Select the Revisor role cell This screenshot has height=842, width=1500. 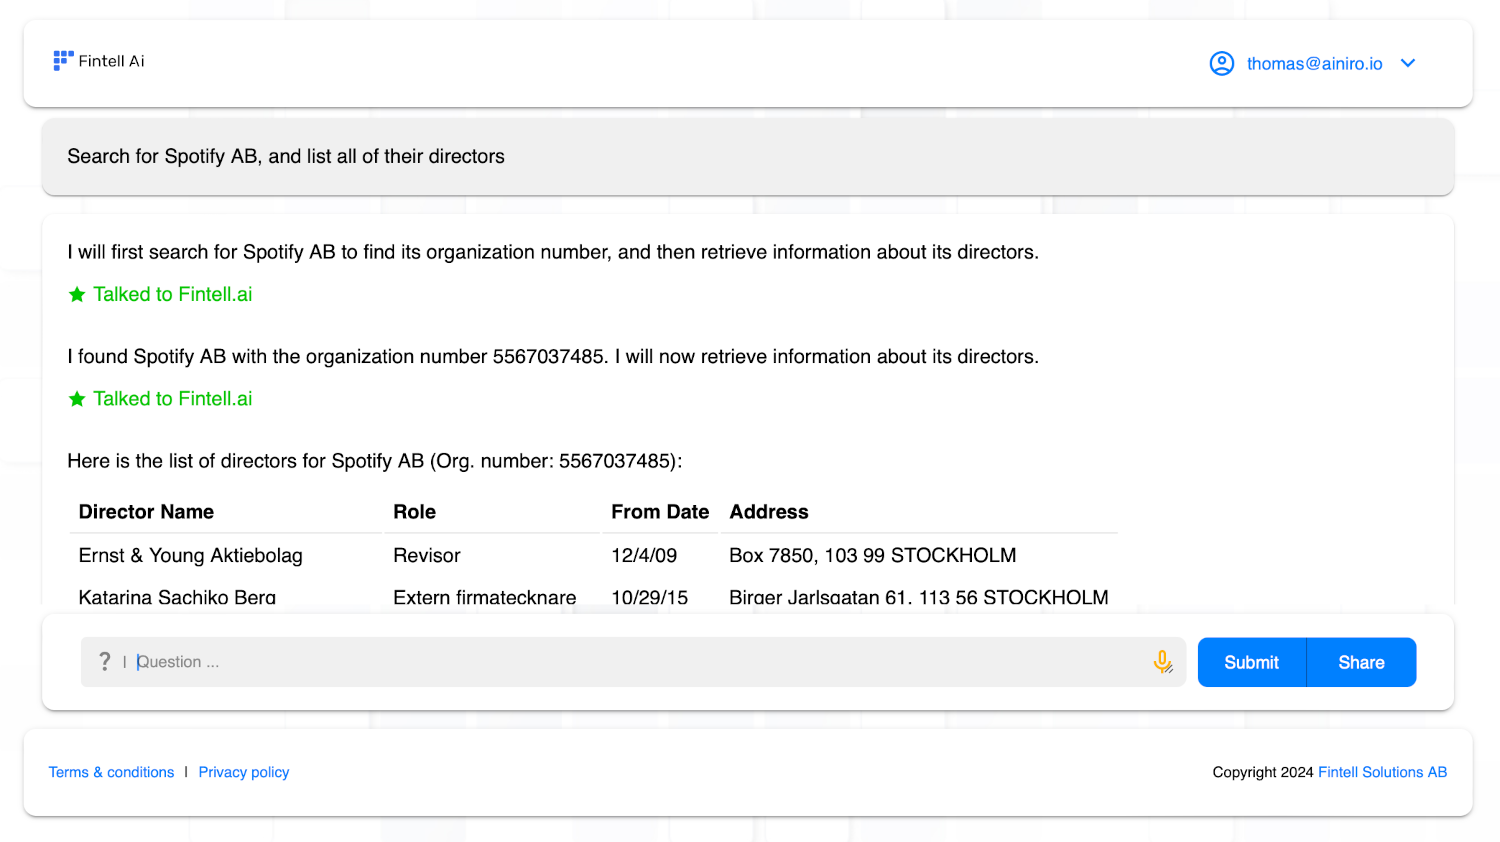[427, 555]
